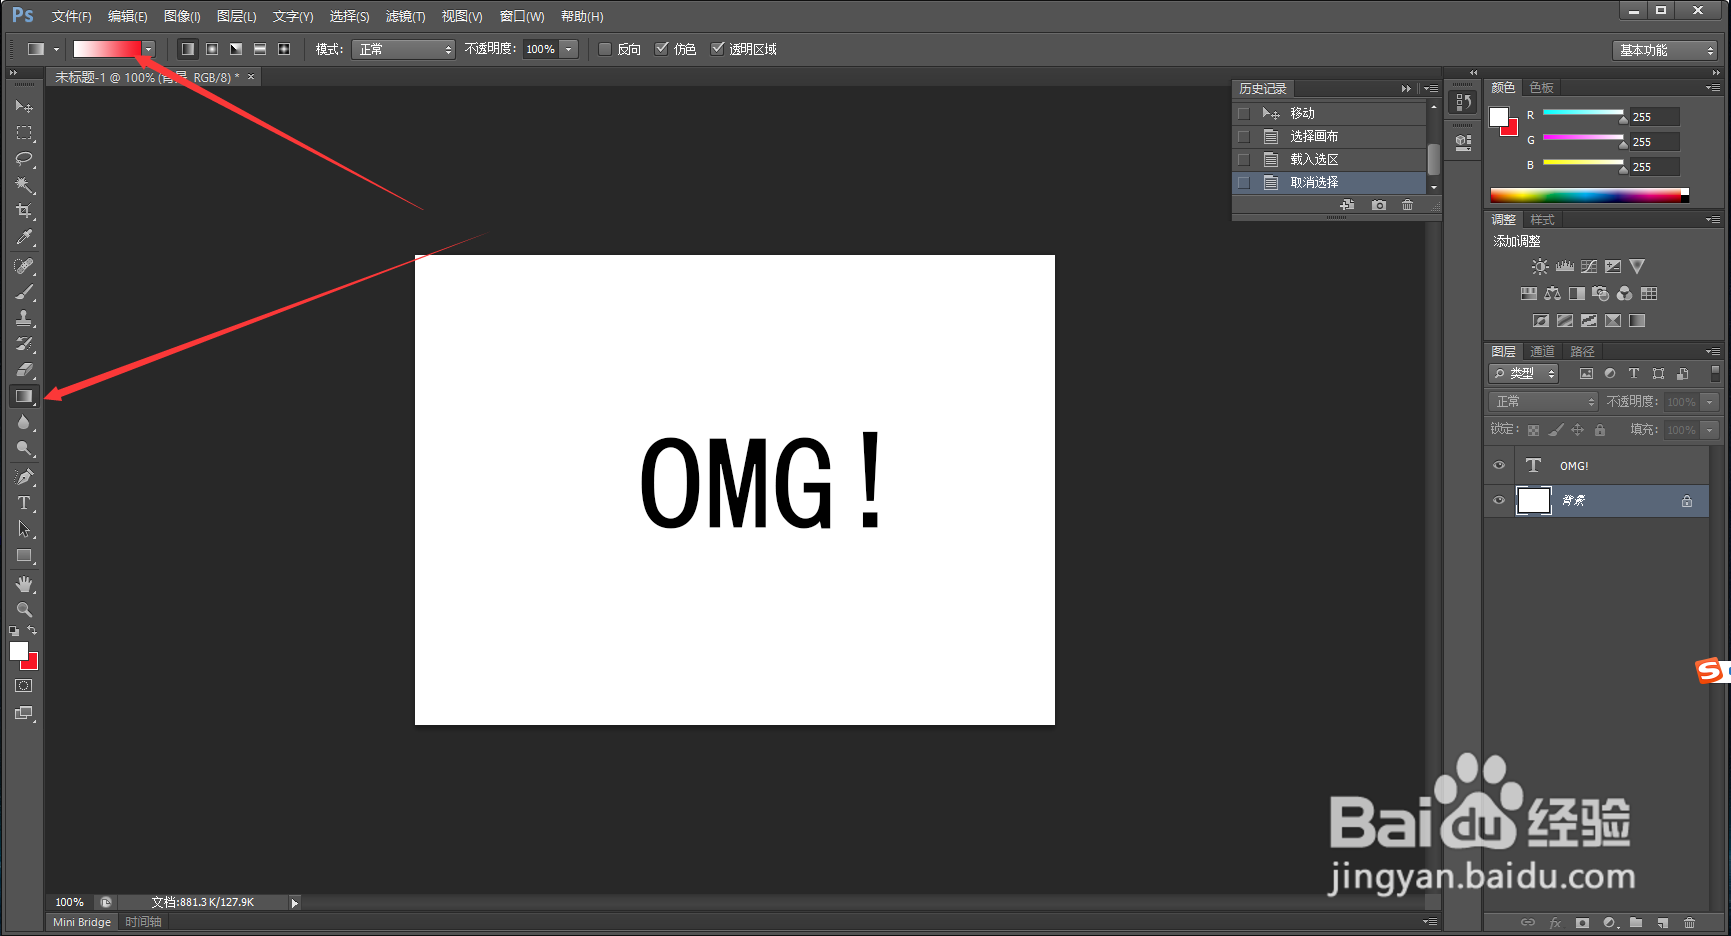Select the 载入选区 history state
This screenshot has height=936, width=1731.
pos(1329,160)
